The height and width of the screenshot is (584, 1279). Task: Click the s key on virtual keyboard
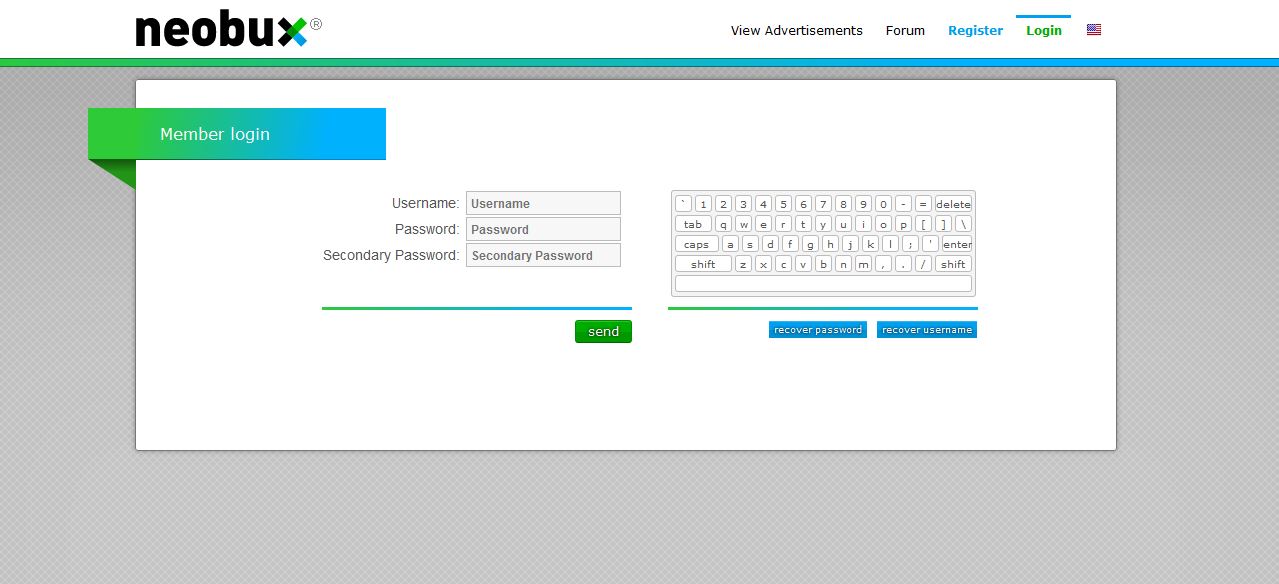point(750,244)
